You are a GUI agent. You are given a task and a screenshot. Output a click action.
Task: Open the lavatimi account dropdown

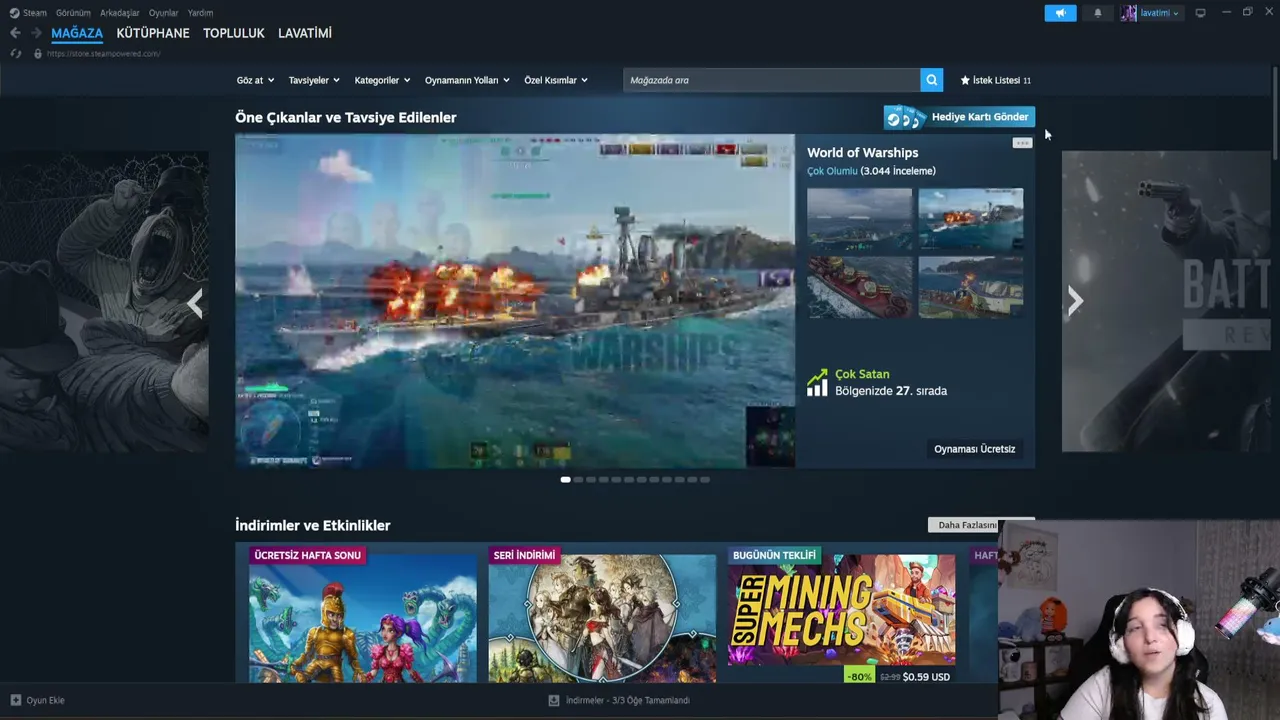point(1160,13)
